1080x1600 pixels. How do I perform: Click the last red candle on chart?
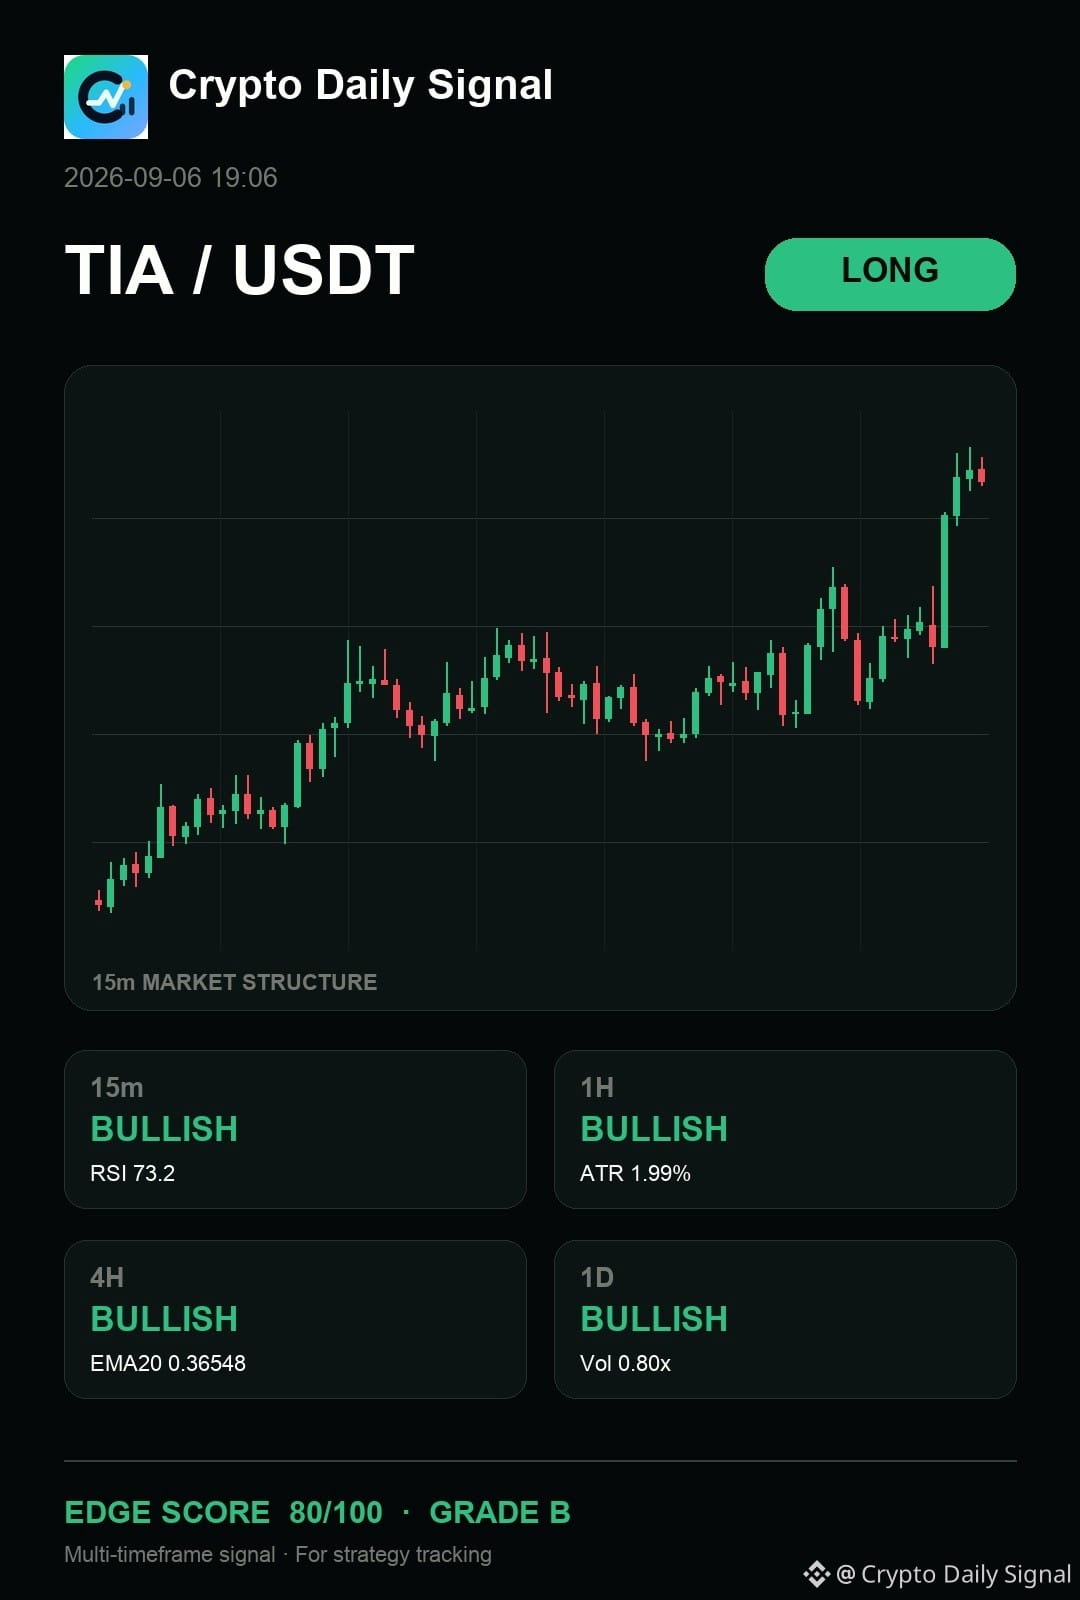982,473
